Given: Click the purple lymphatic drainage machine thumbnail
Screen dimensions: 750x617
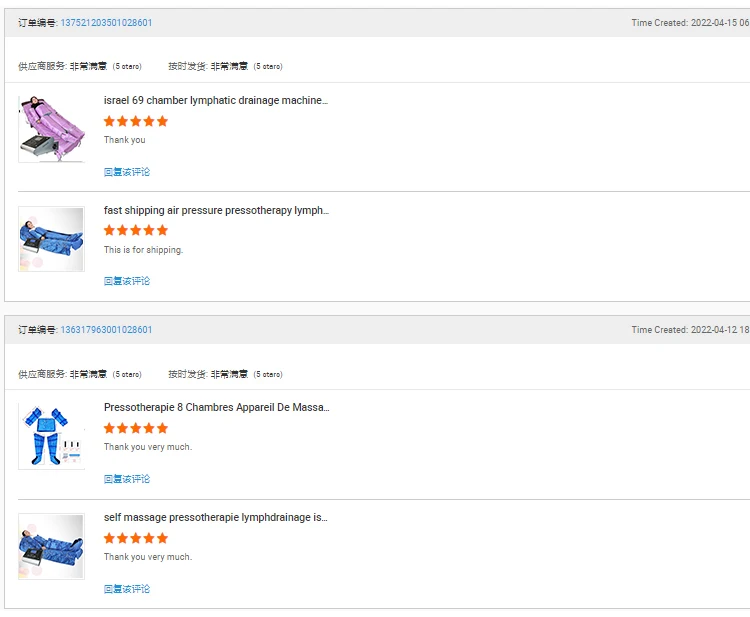Looking at the screenshot, I should (51, 129).
